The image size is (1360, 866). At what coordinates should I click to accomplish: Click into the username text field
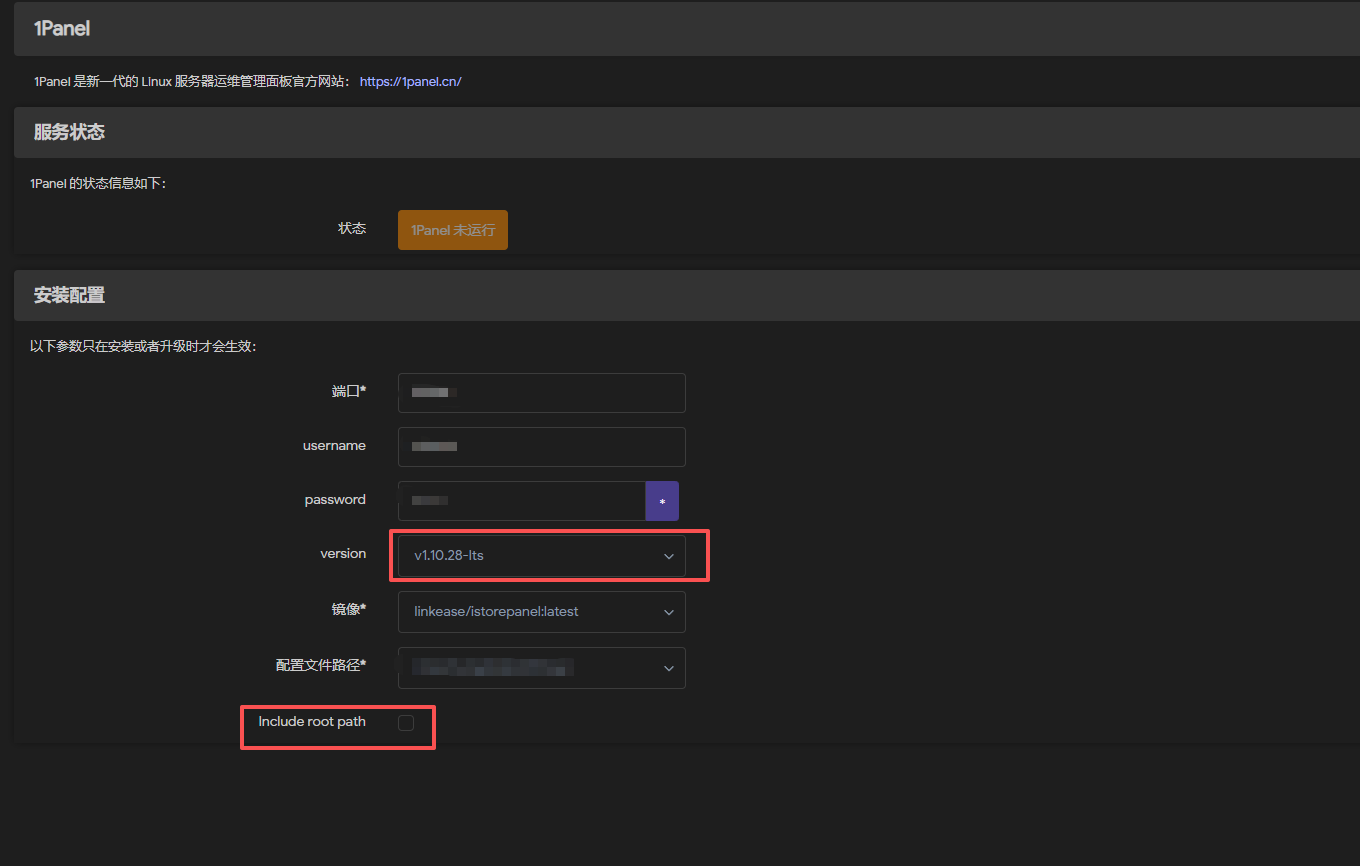pos(541,447)
